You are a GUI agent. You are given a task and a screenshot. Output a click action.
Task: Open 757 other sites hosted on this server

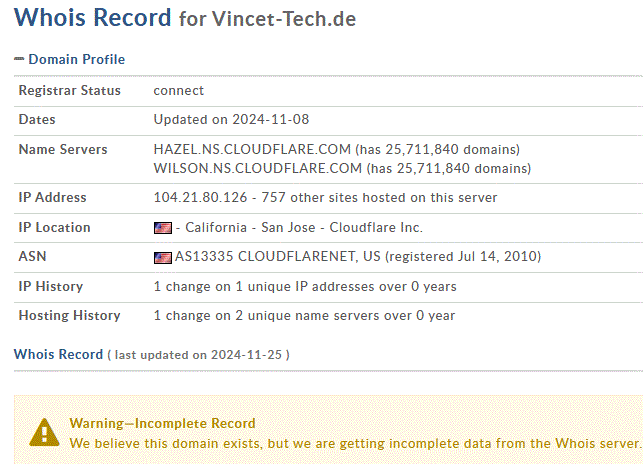(x=379, y=197)
